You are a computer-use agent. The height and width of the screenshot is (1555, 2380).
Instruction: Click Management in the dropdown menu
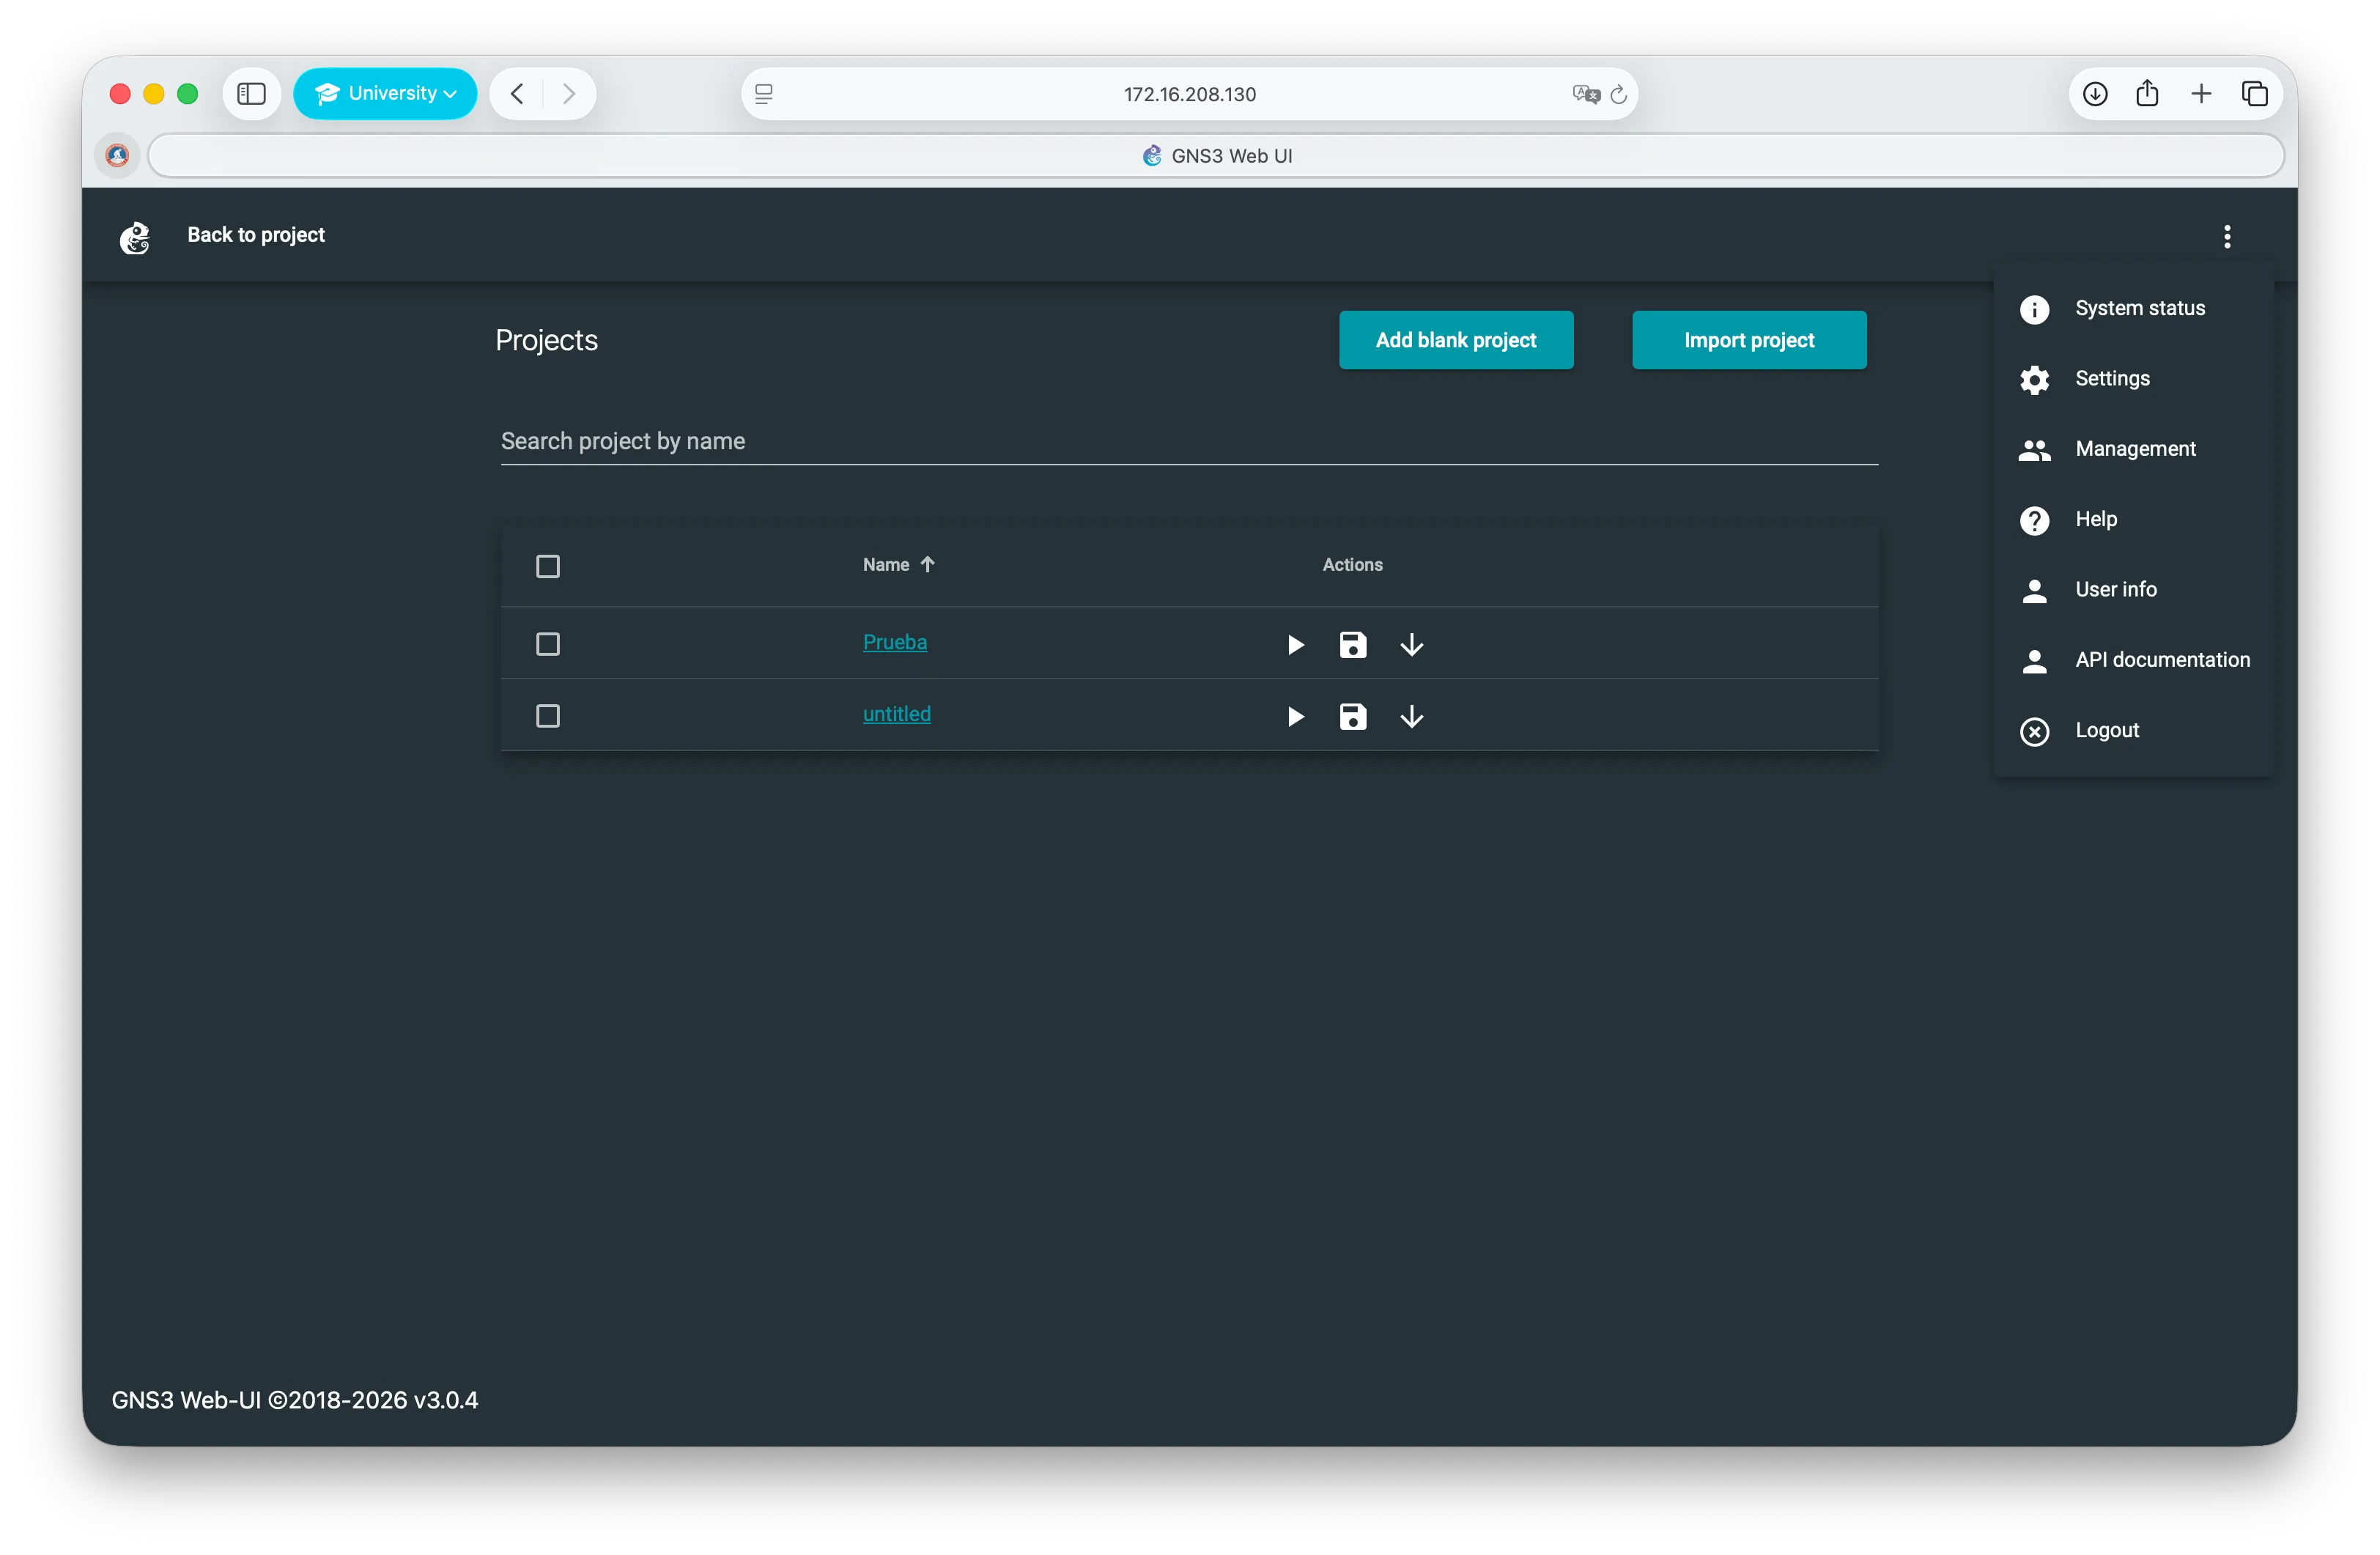pyautogui.click(x=2135, y=449)
